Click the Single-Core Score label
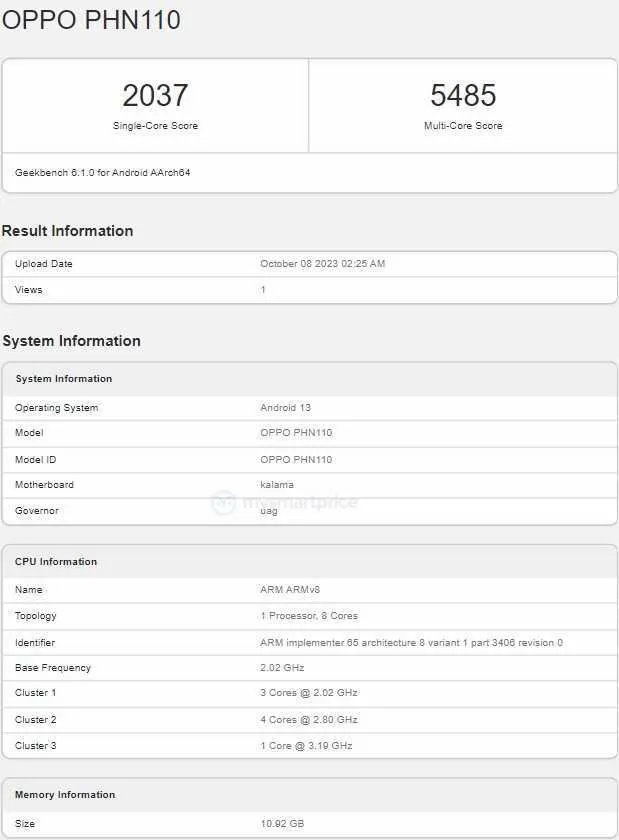The height and width of the screenshot is (840, 619). point(155,125)
